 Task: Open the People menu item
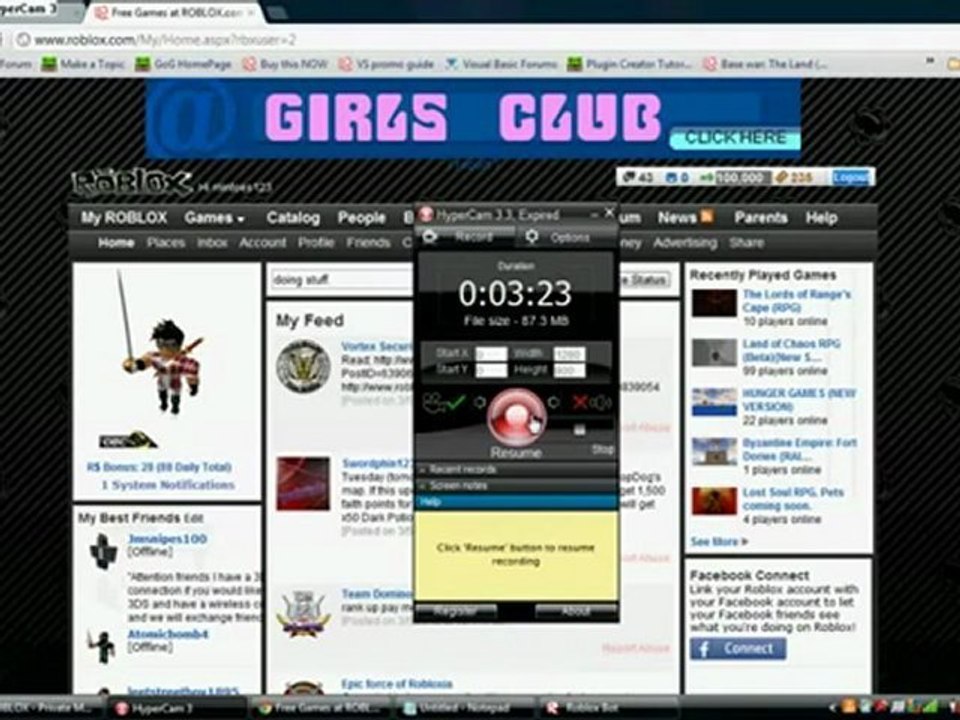[361, 218]
